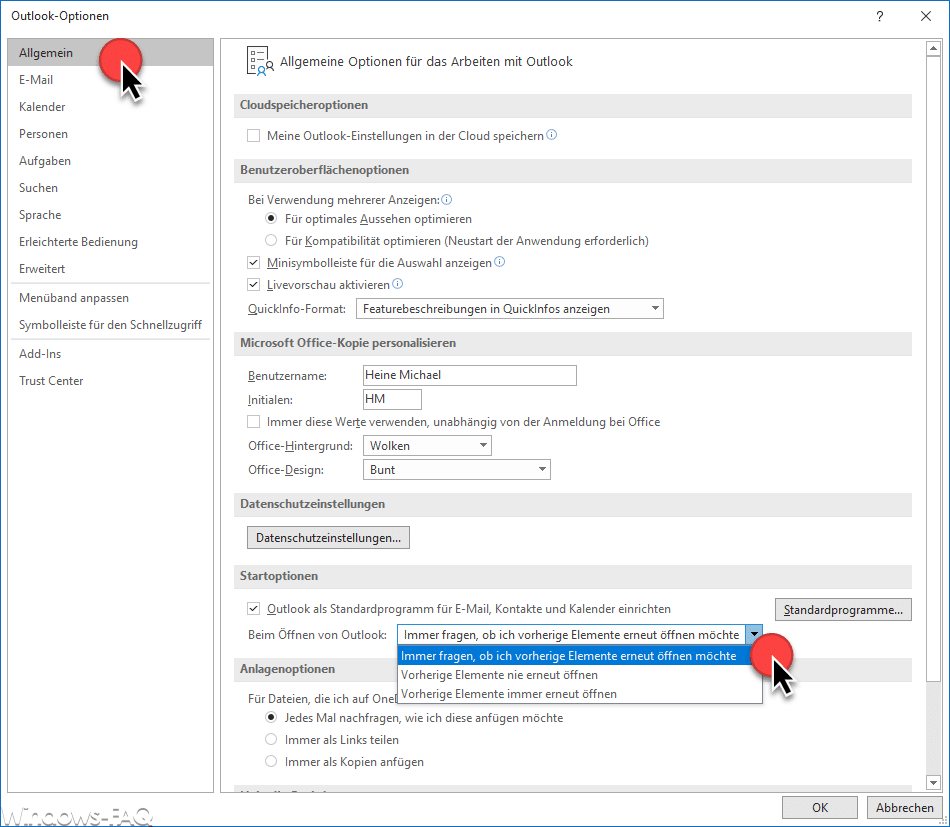Toggle Minisymbolleiste für die Auswahl anzeigen
The image size is (950, 827).
click(x=253, y=263)
